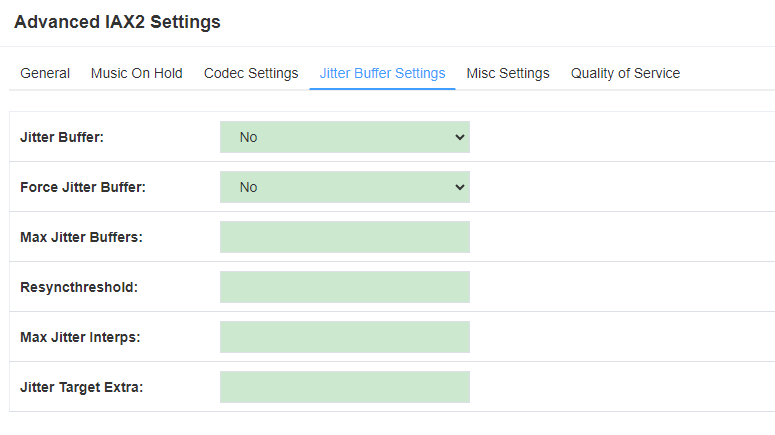Click the Max Jitter Interps field
This screenshot has height=435, width=775.
345,337
